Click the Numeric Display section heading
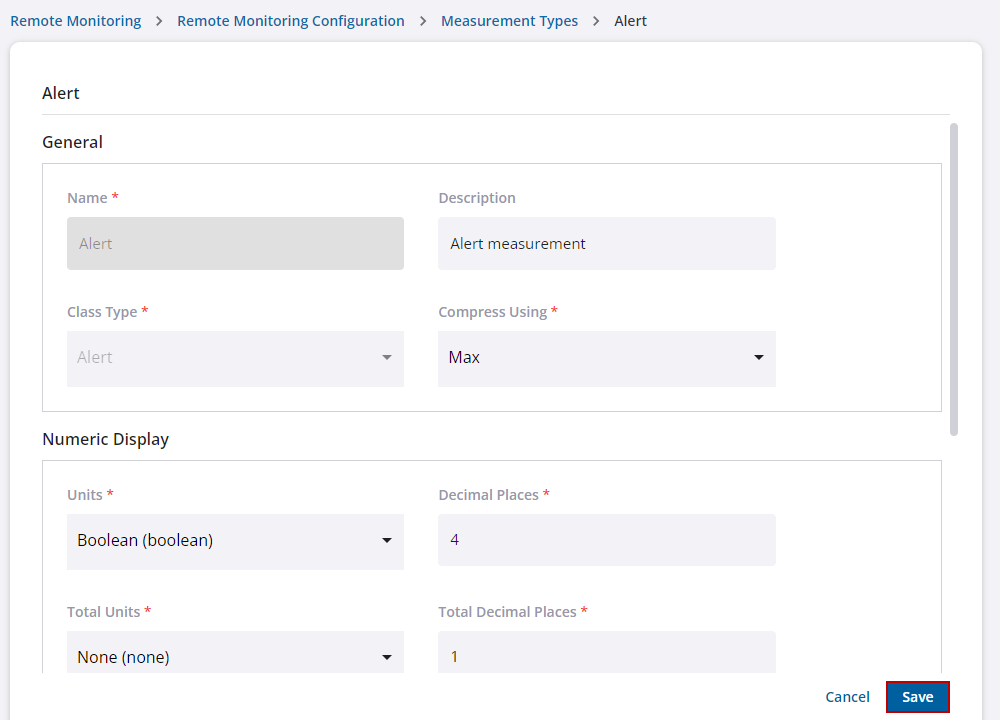1000x720 pixels. point(105,439)
